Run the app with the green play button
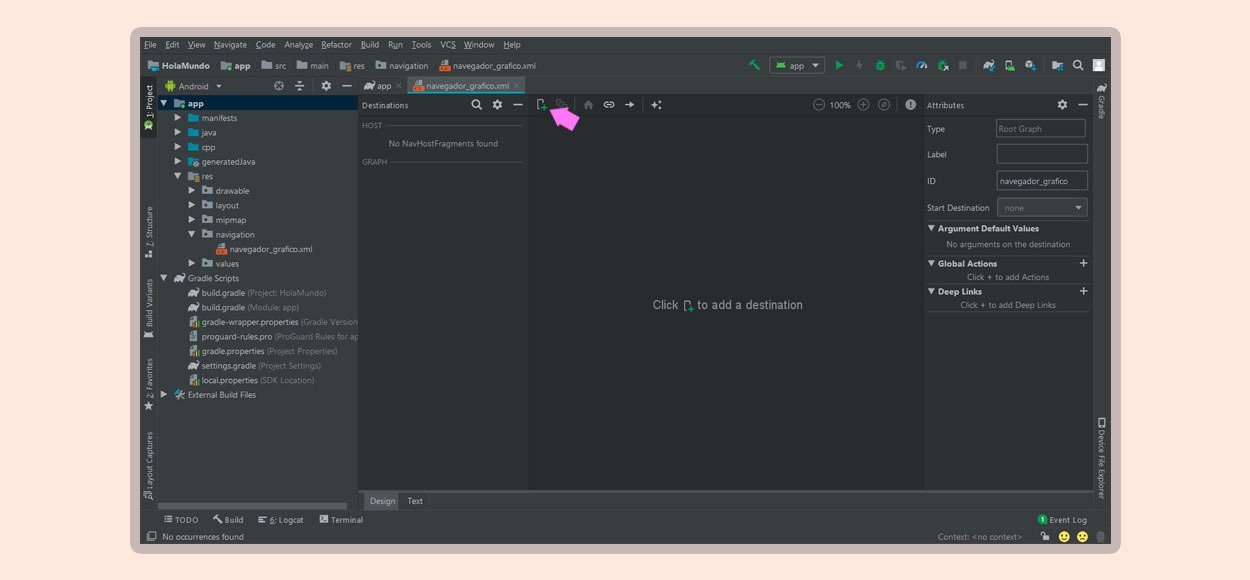The width and height of the screenshot is (1250, 580). [x=839, y=65]
